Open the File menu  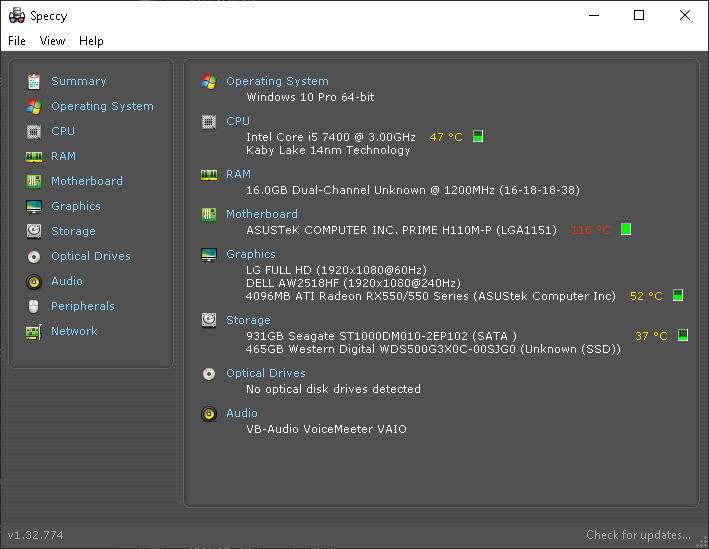pos(17,41)
